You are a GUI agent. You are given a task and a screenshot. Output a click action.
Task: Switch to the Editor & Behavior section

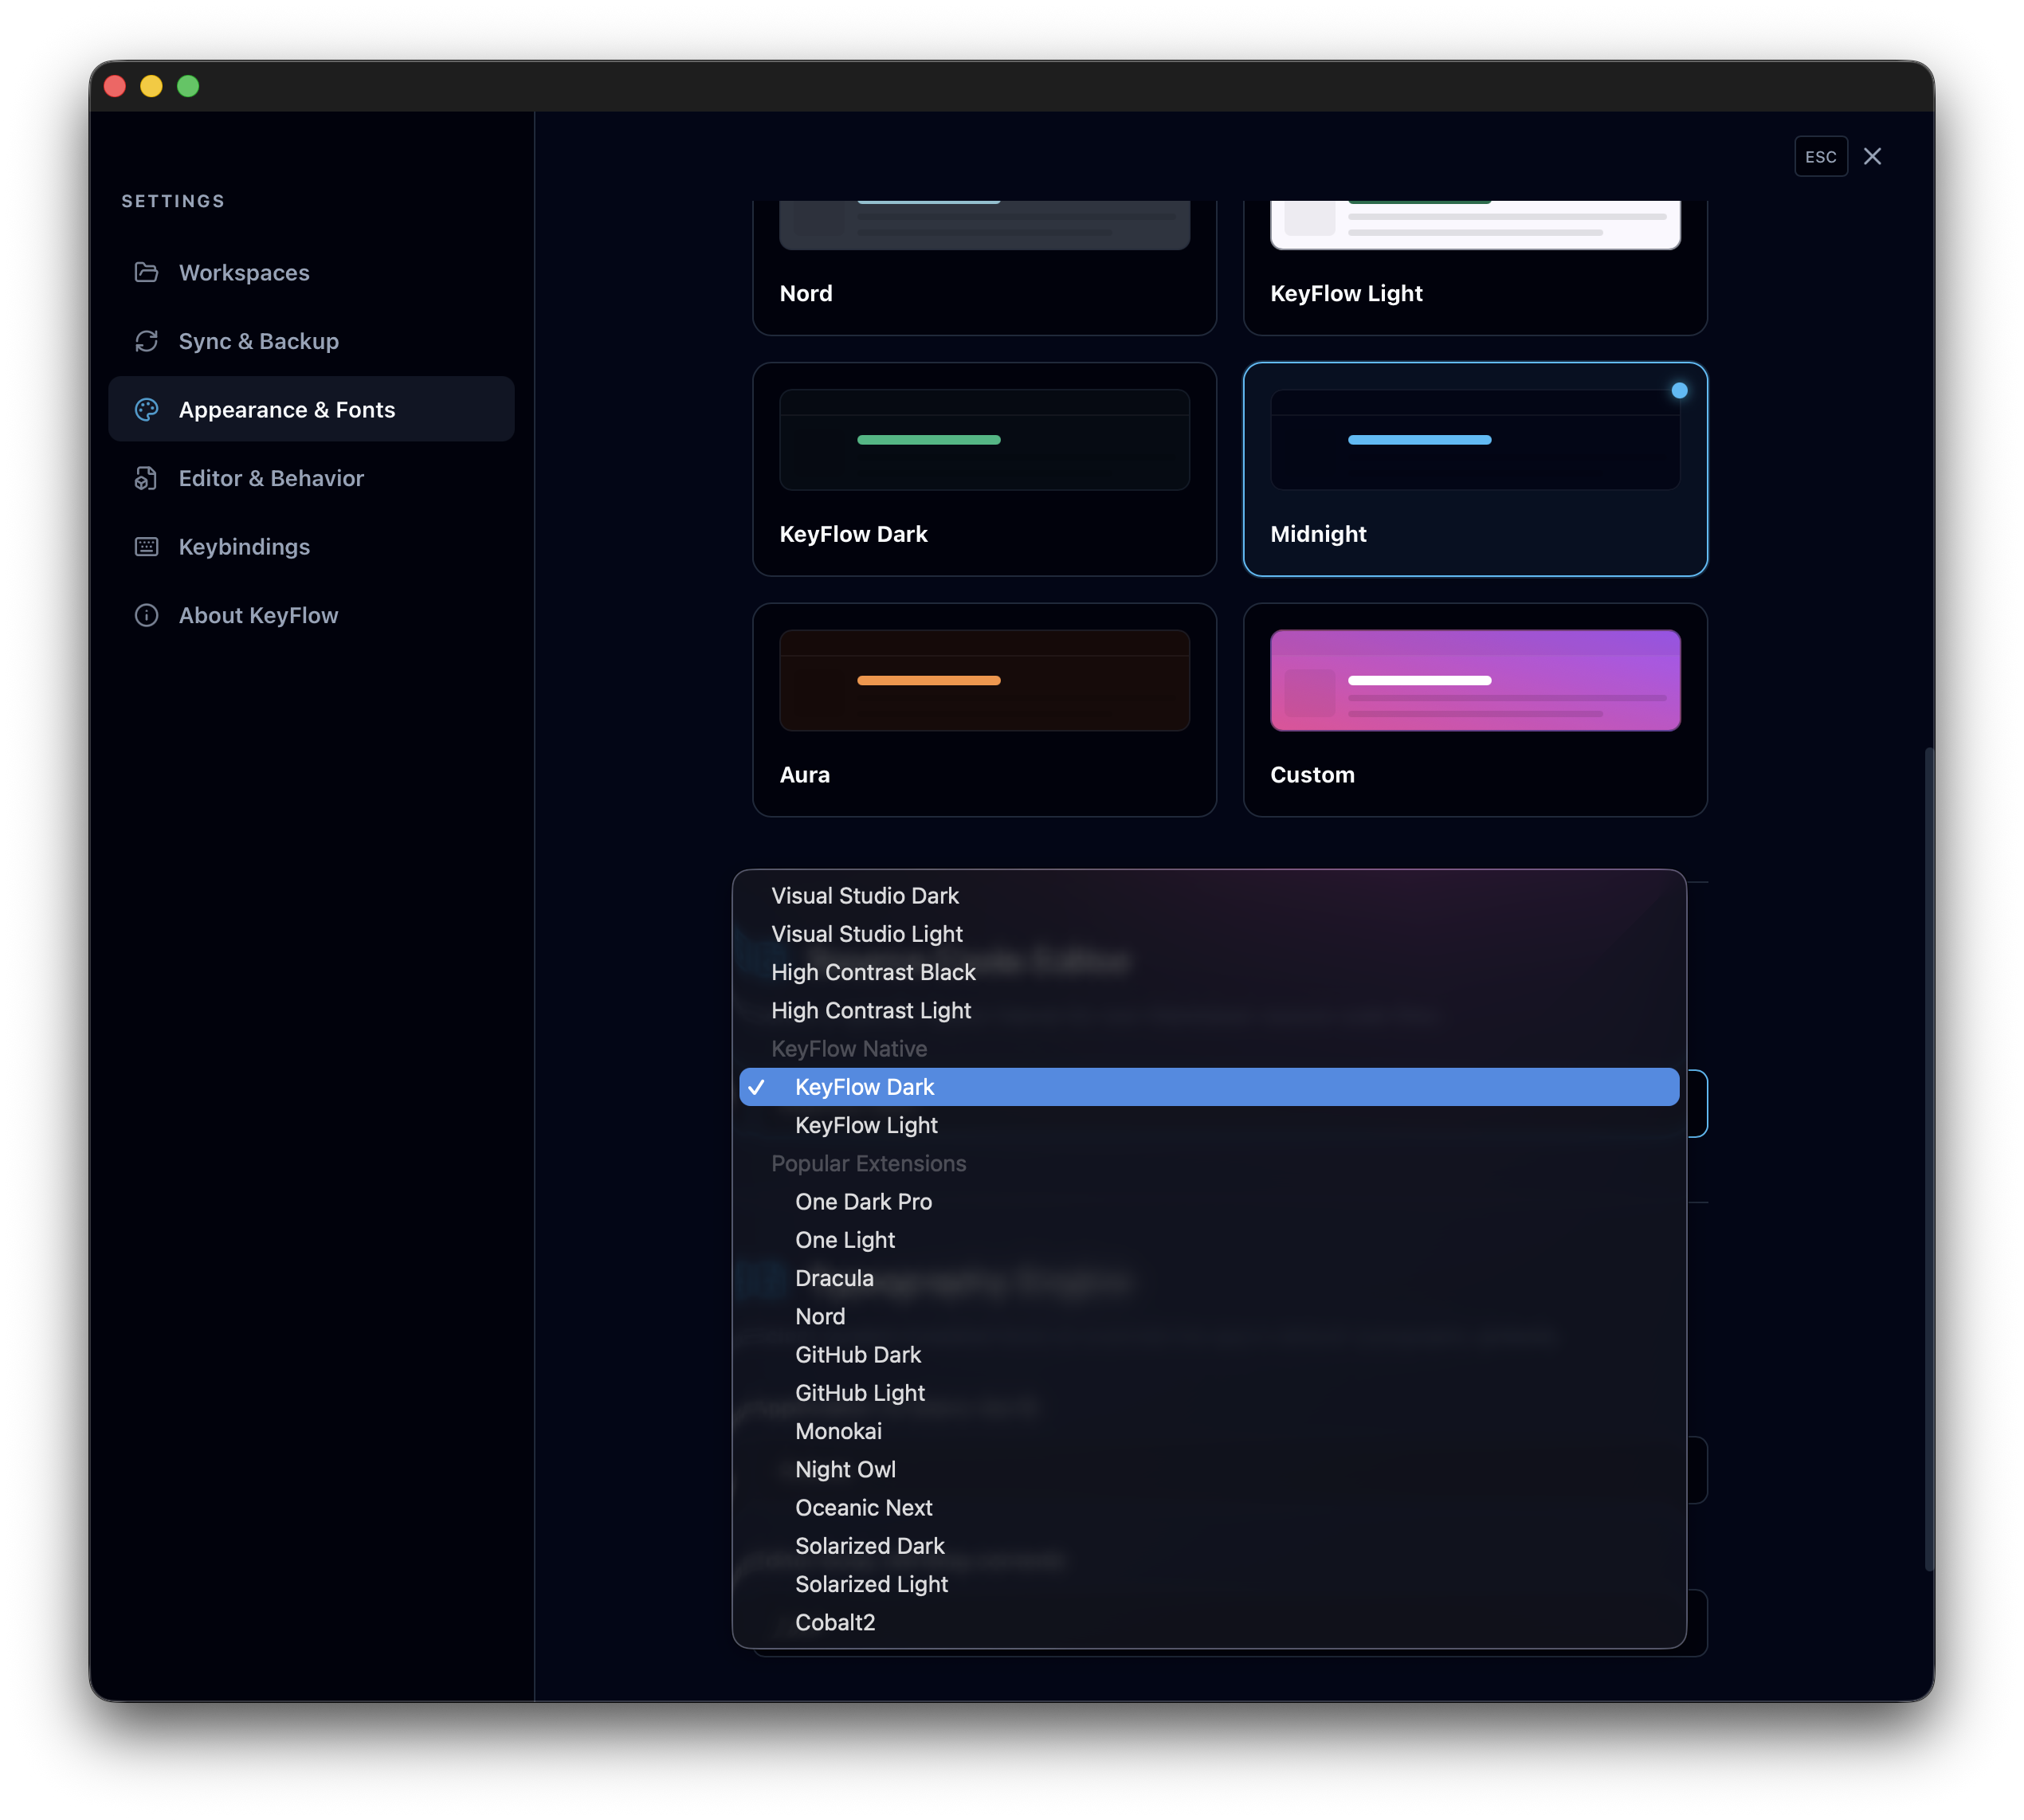[x=271, y=478]
